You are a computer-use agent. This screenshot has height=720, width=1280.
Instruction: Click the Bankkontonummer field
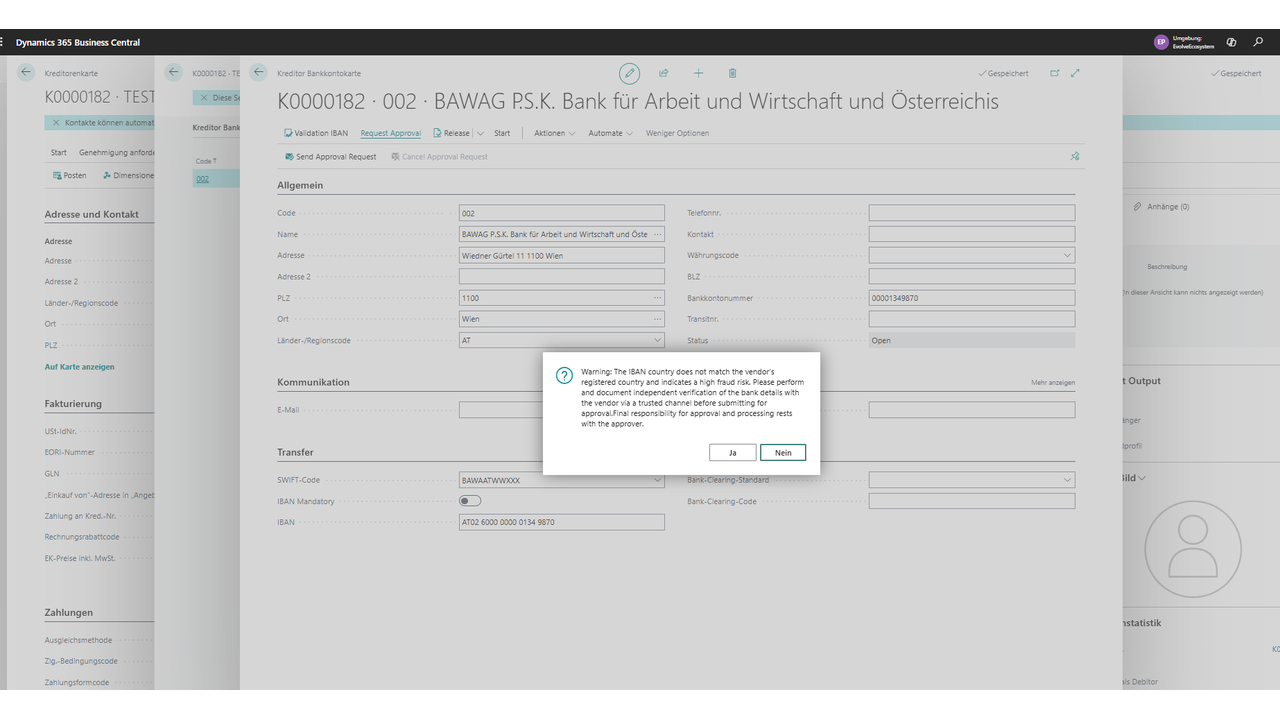click(972, 298)
